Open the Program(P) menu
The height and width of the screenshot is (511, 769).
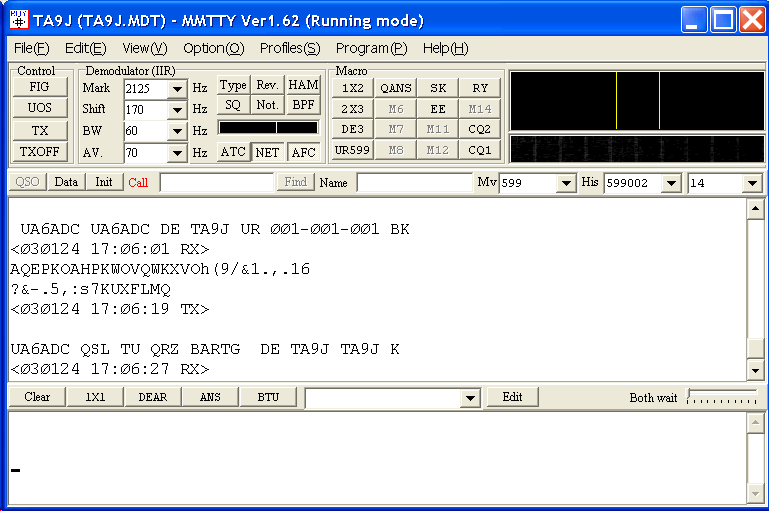coord(371,48)
